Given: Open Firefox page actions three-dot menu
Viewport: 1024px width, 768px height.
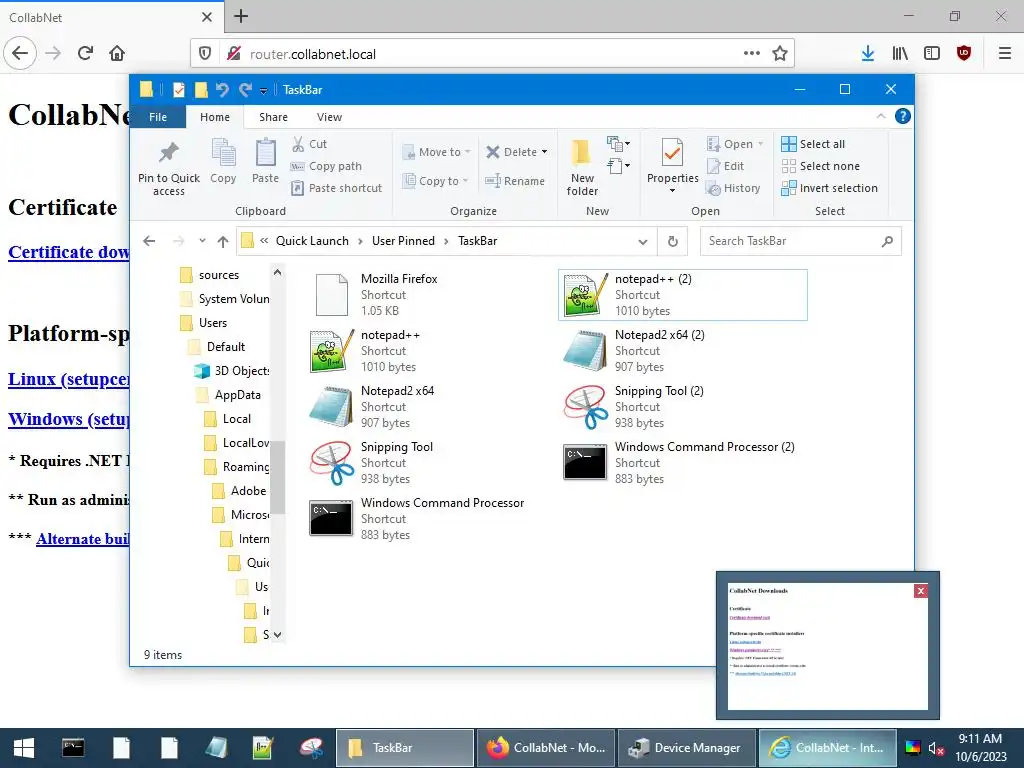Looking at the screenshot, I should (752, 54).
